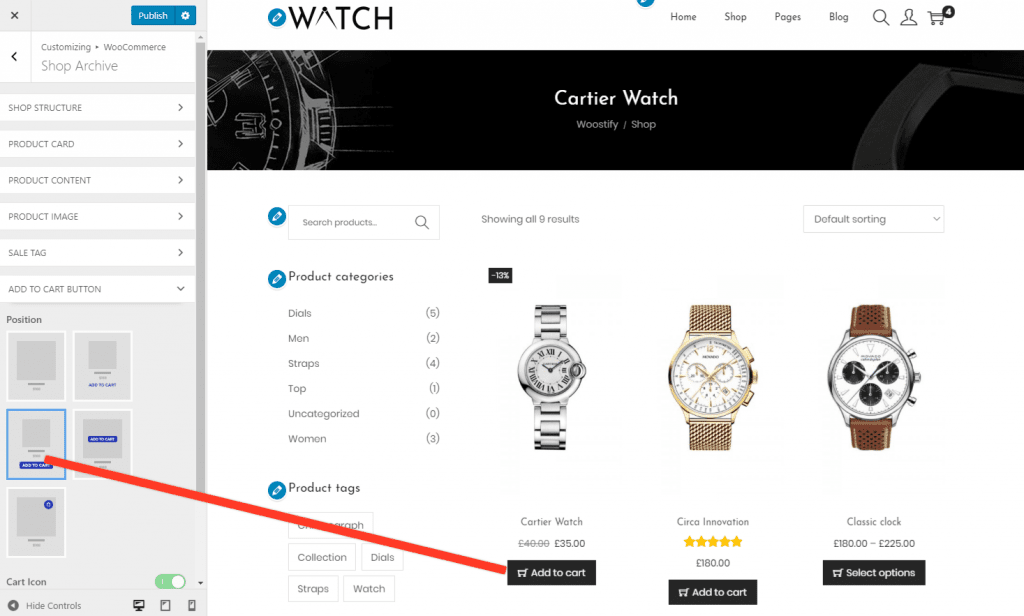Switch to tablet preview device icon
The height and width of the screenshot is (616, 1024).
point(165,606)
